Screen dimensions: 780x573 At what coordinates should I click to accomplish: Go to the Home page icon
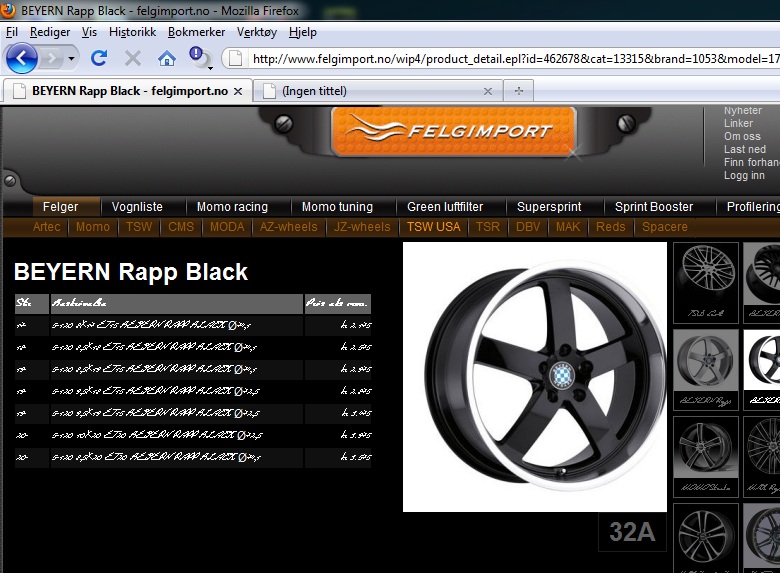[167, 58]
